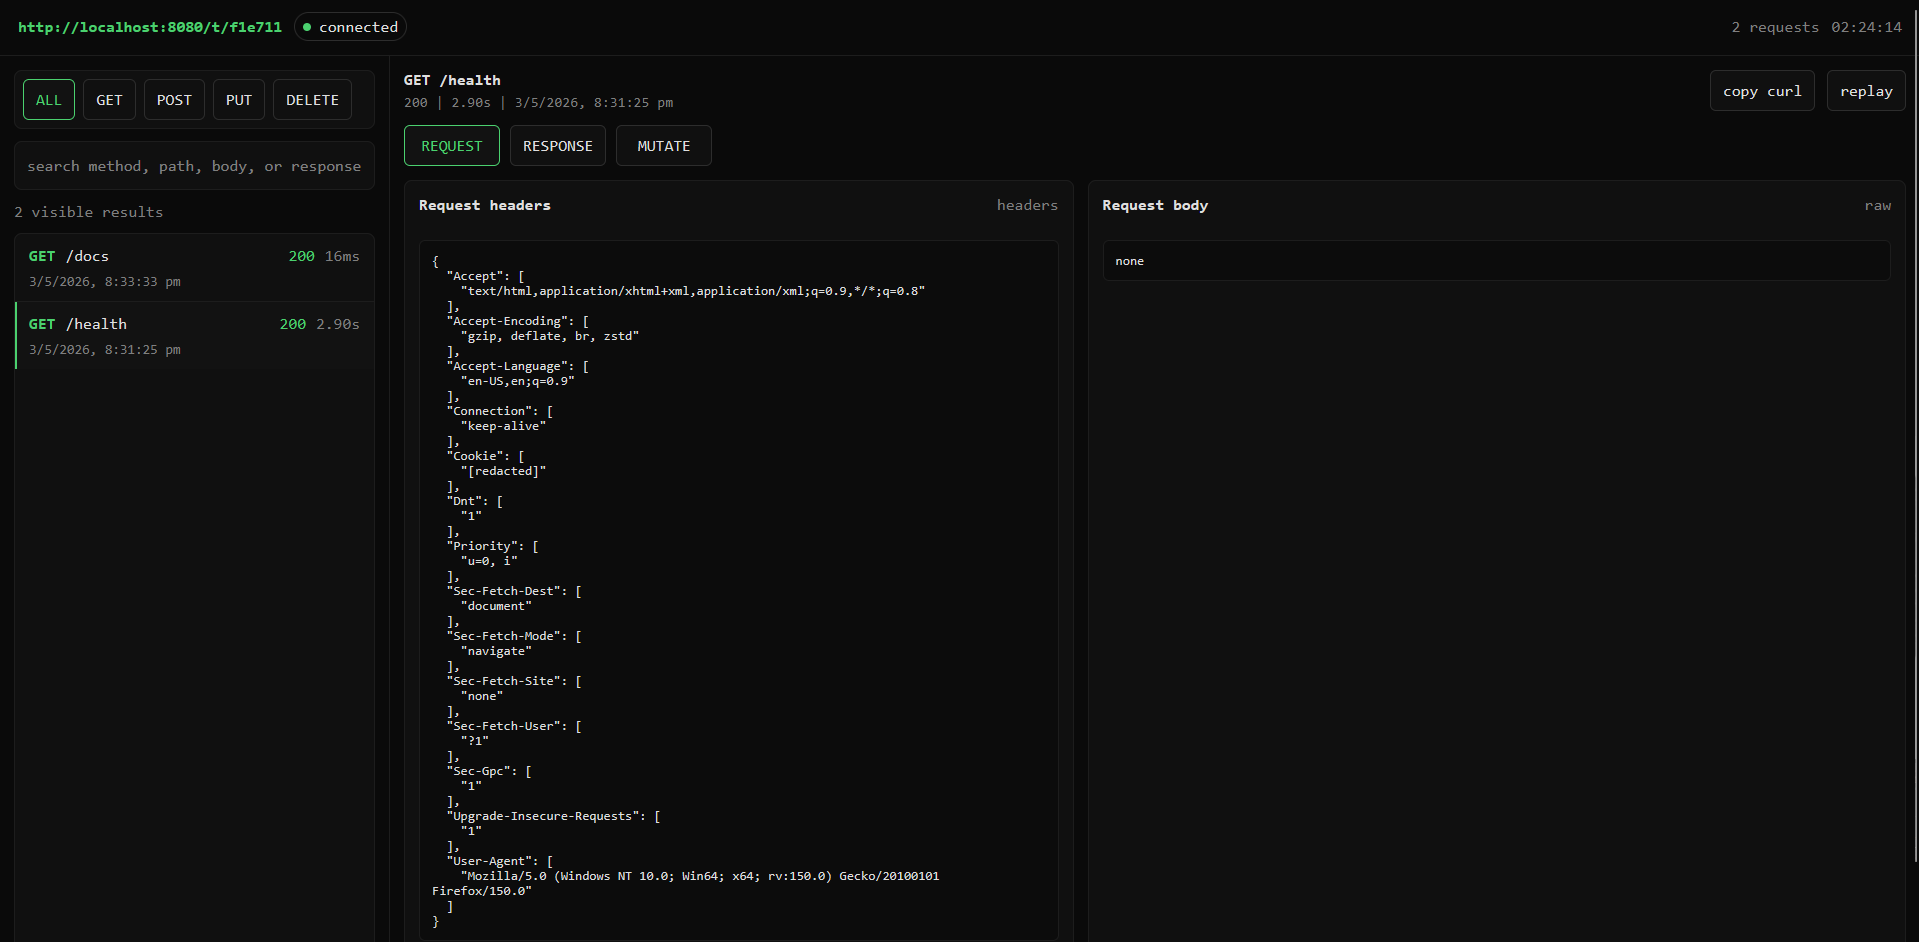The image size is (1919, 942).
Task: Click the 'raw' label in body panel
Action: click(x=1878, y=205)
